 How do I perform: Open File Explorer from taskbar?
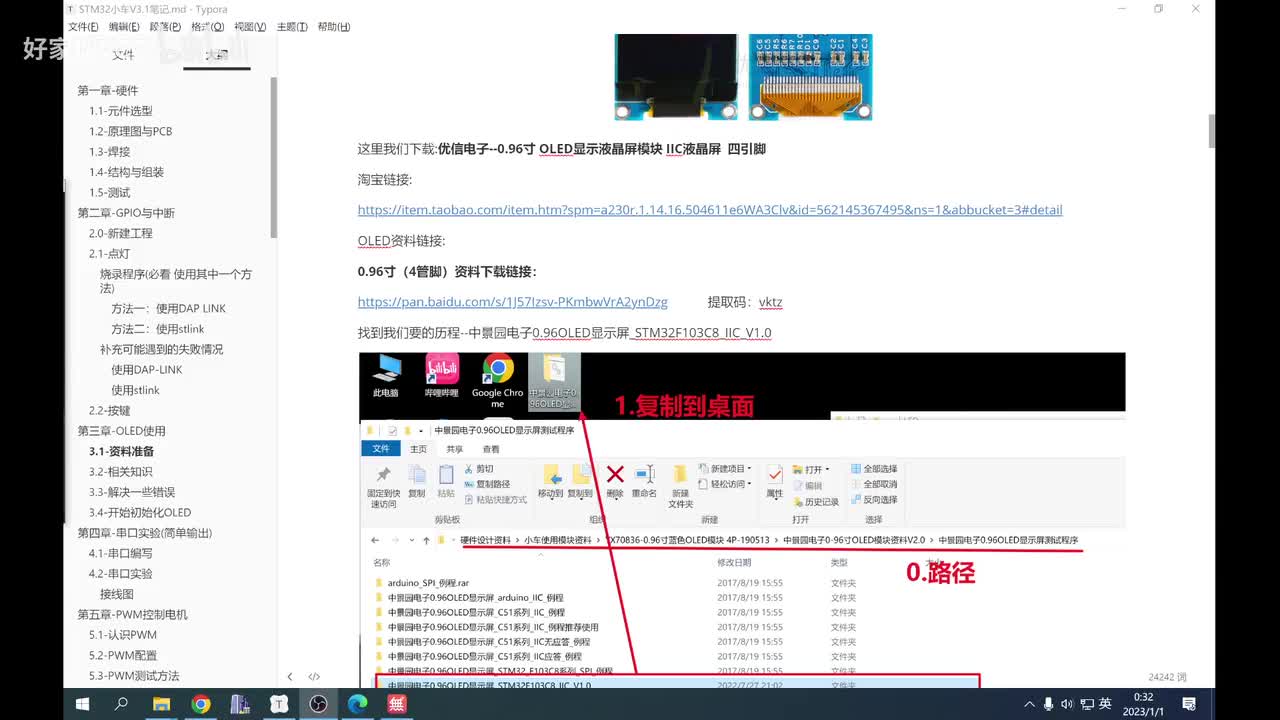click(x=161, y=704)
